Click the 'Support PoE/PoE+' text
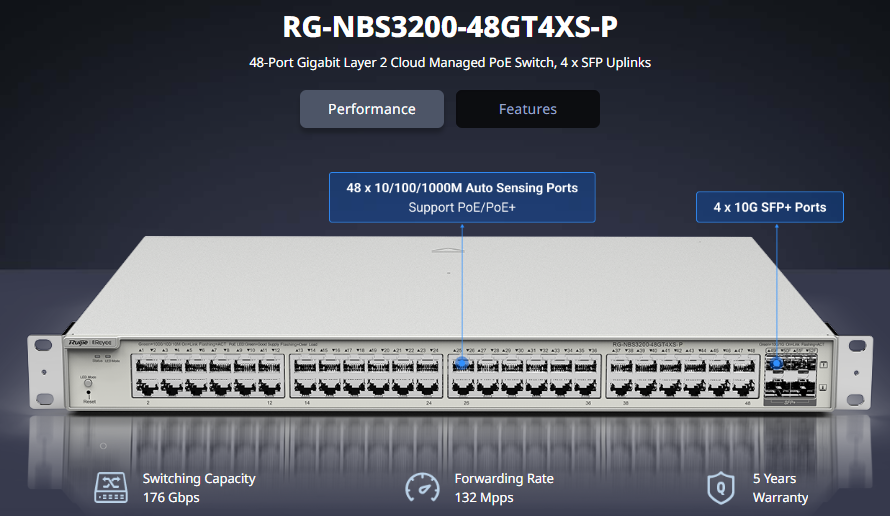 pyautogui.click(x=462, y=208)
